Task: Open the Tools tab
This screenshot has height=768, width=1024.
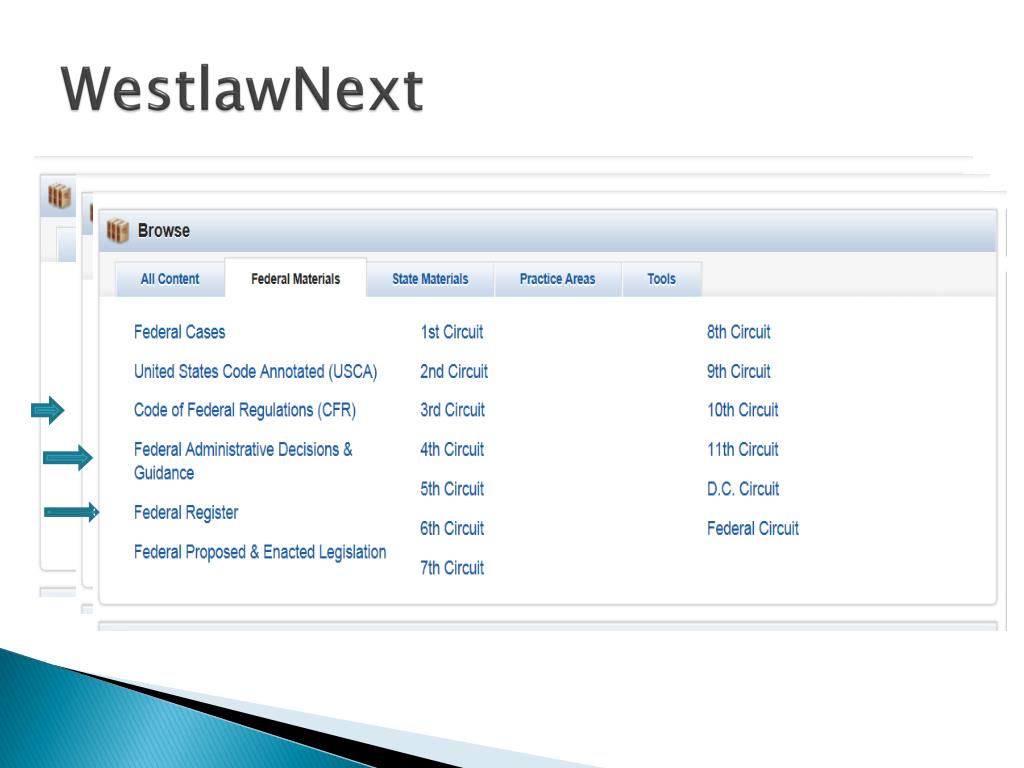Action: point(662,279)
